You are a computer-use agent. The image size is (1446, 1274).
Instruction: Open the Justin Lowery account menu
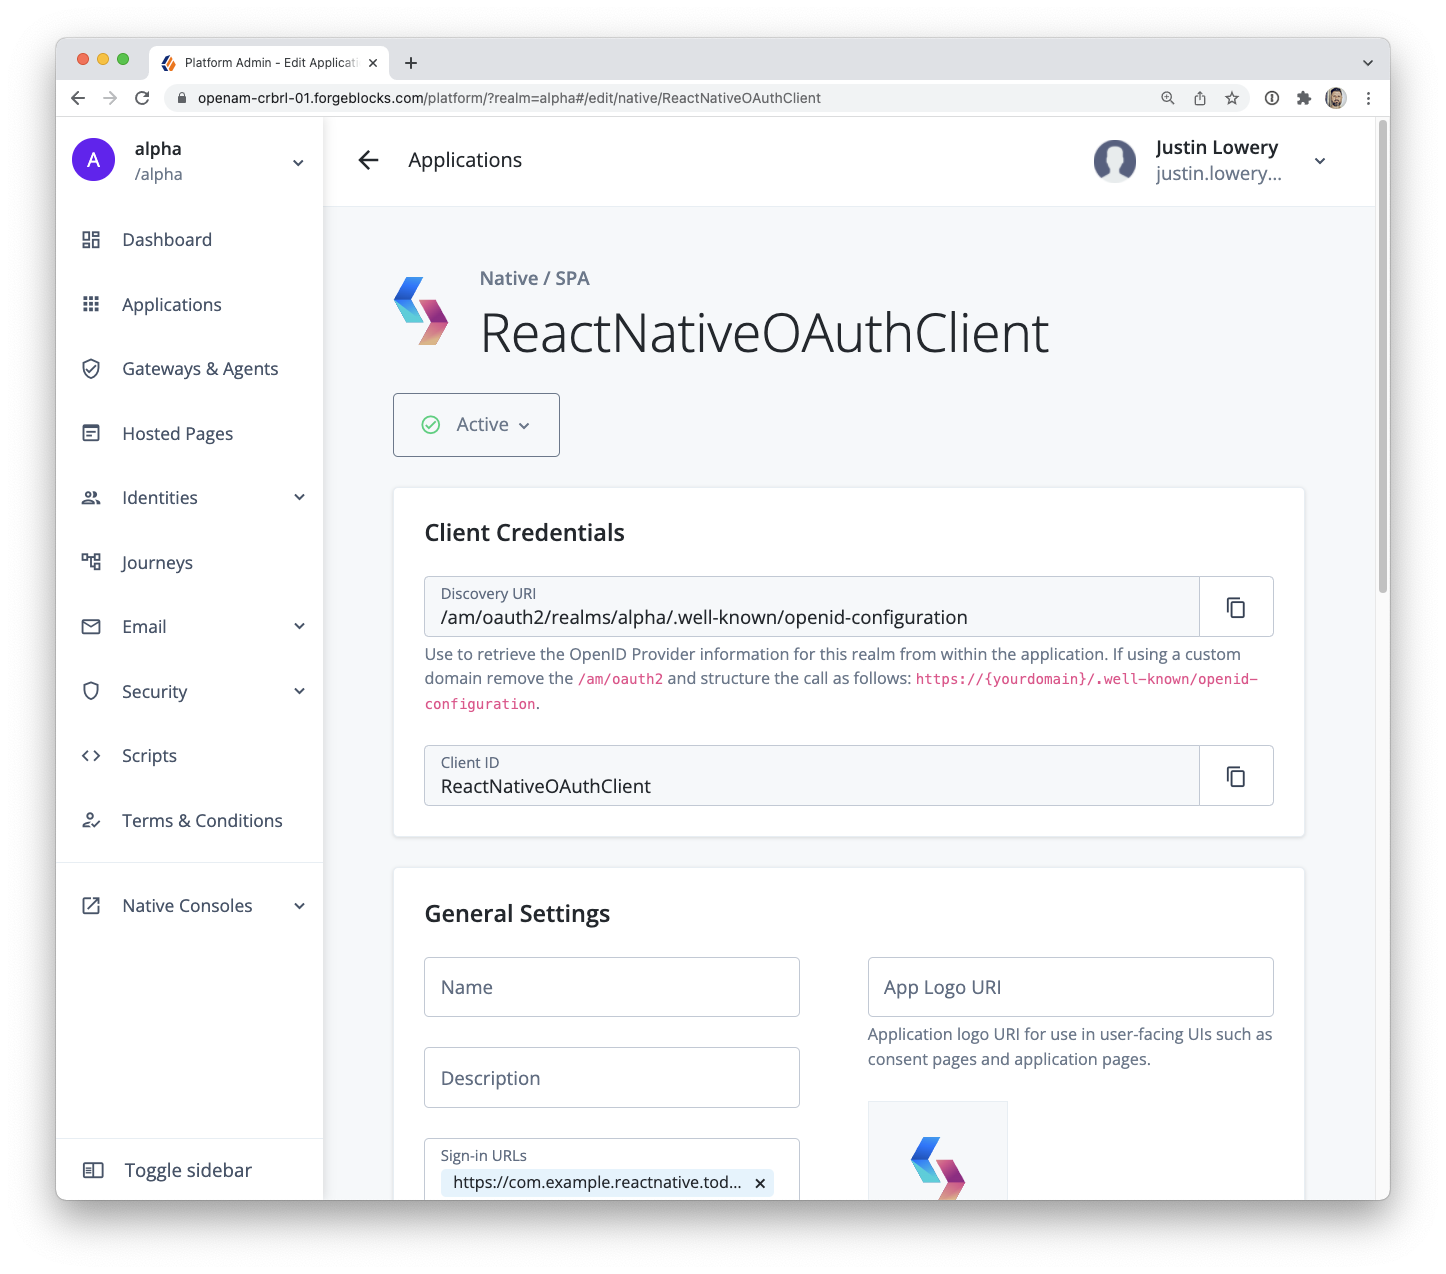pyautogui.click(x=1320, y=161)
